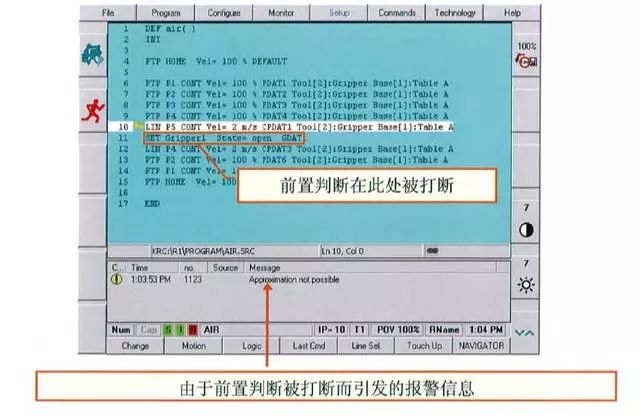640x416 pixels.
Task: Select line 10 LIN P5 CPDAT1
Action: pyautogui.click(x=299, y=127)
